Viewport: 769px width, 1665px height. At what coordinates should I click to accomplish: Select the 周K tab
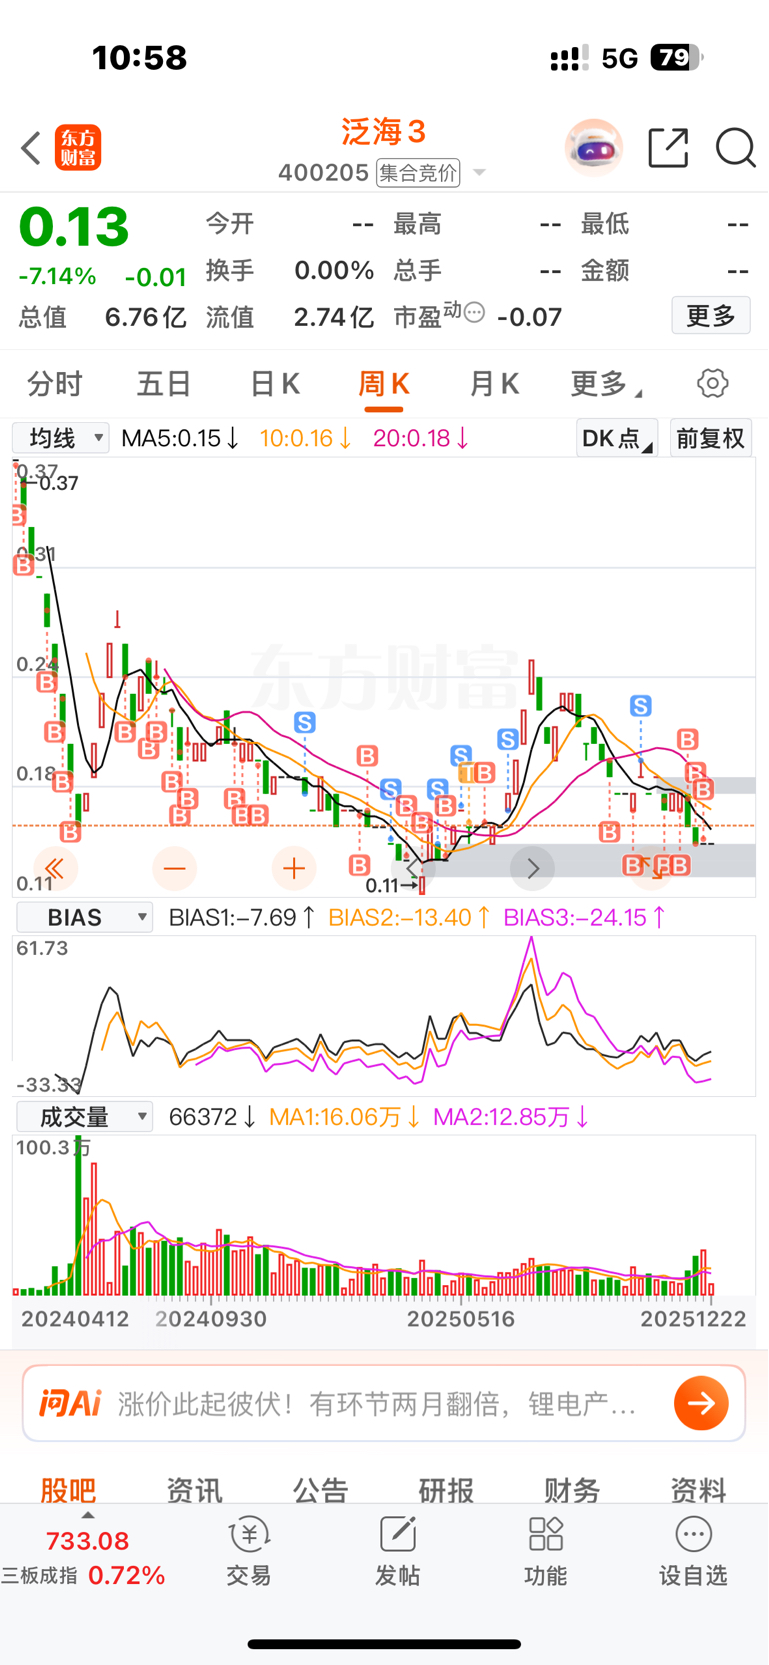pos(384,383)
